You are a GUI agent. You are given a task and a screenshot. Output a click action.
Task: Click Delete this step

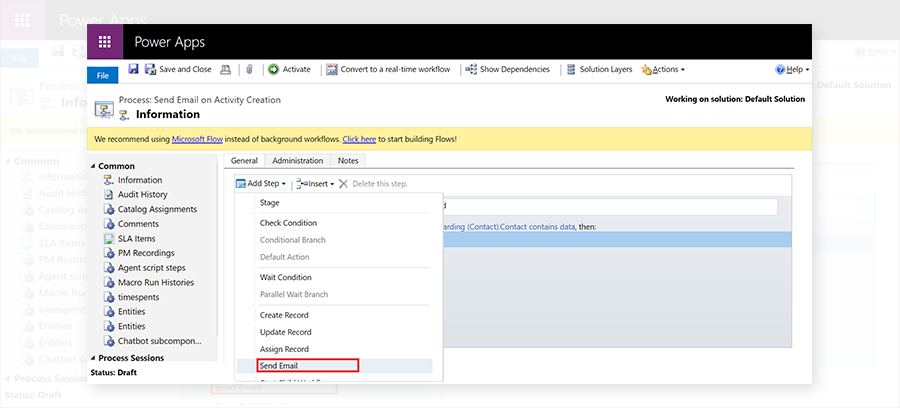click(x=373, y=184)
